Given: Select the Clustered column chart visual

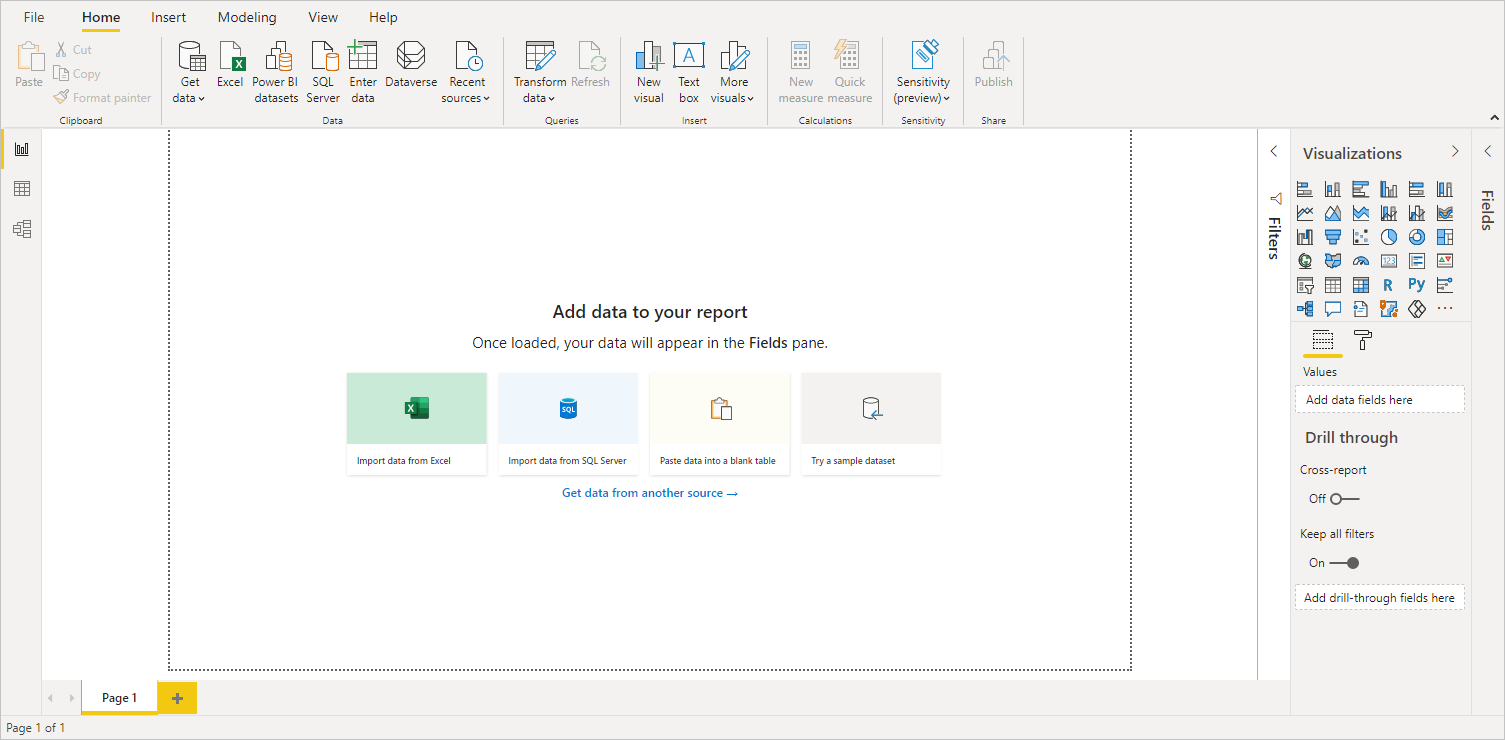Looking at the screenshot, I should click(1389, 189).
